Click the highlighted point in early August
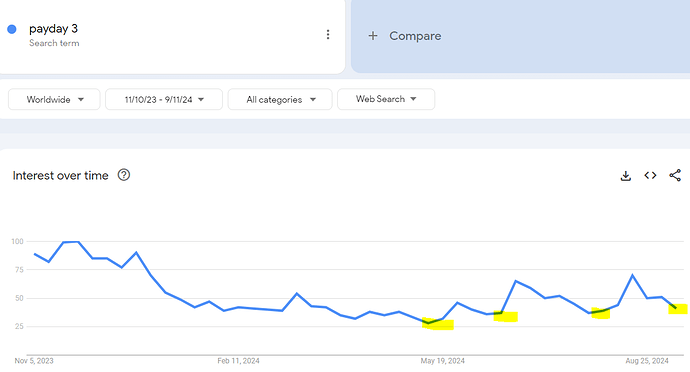This screenshot has height=372, width=690. 602,311
